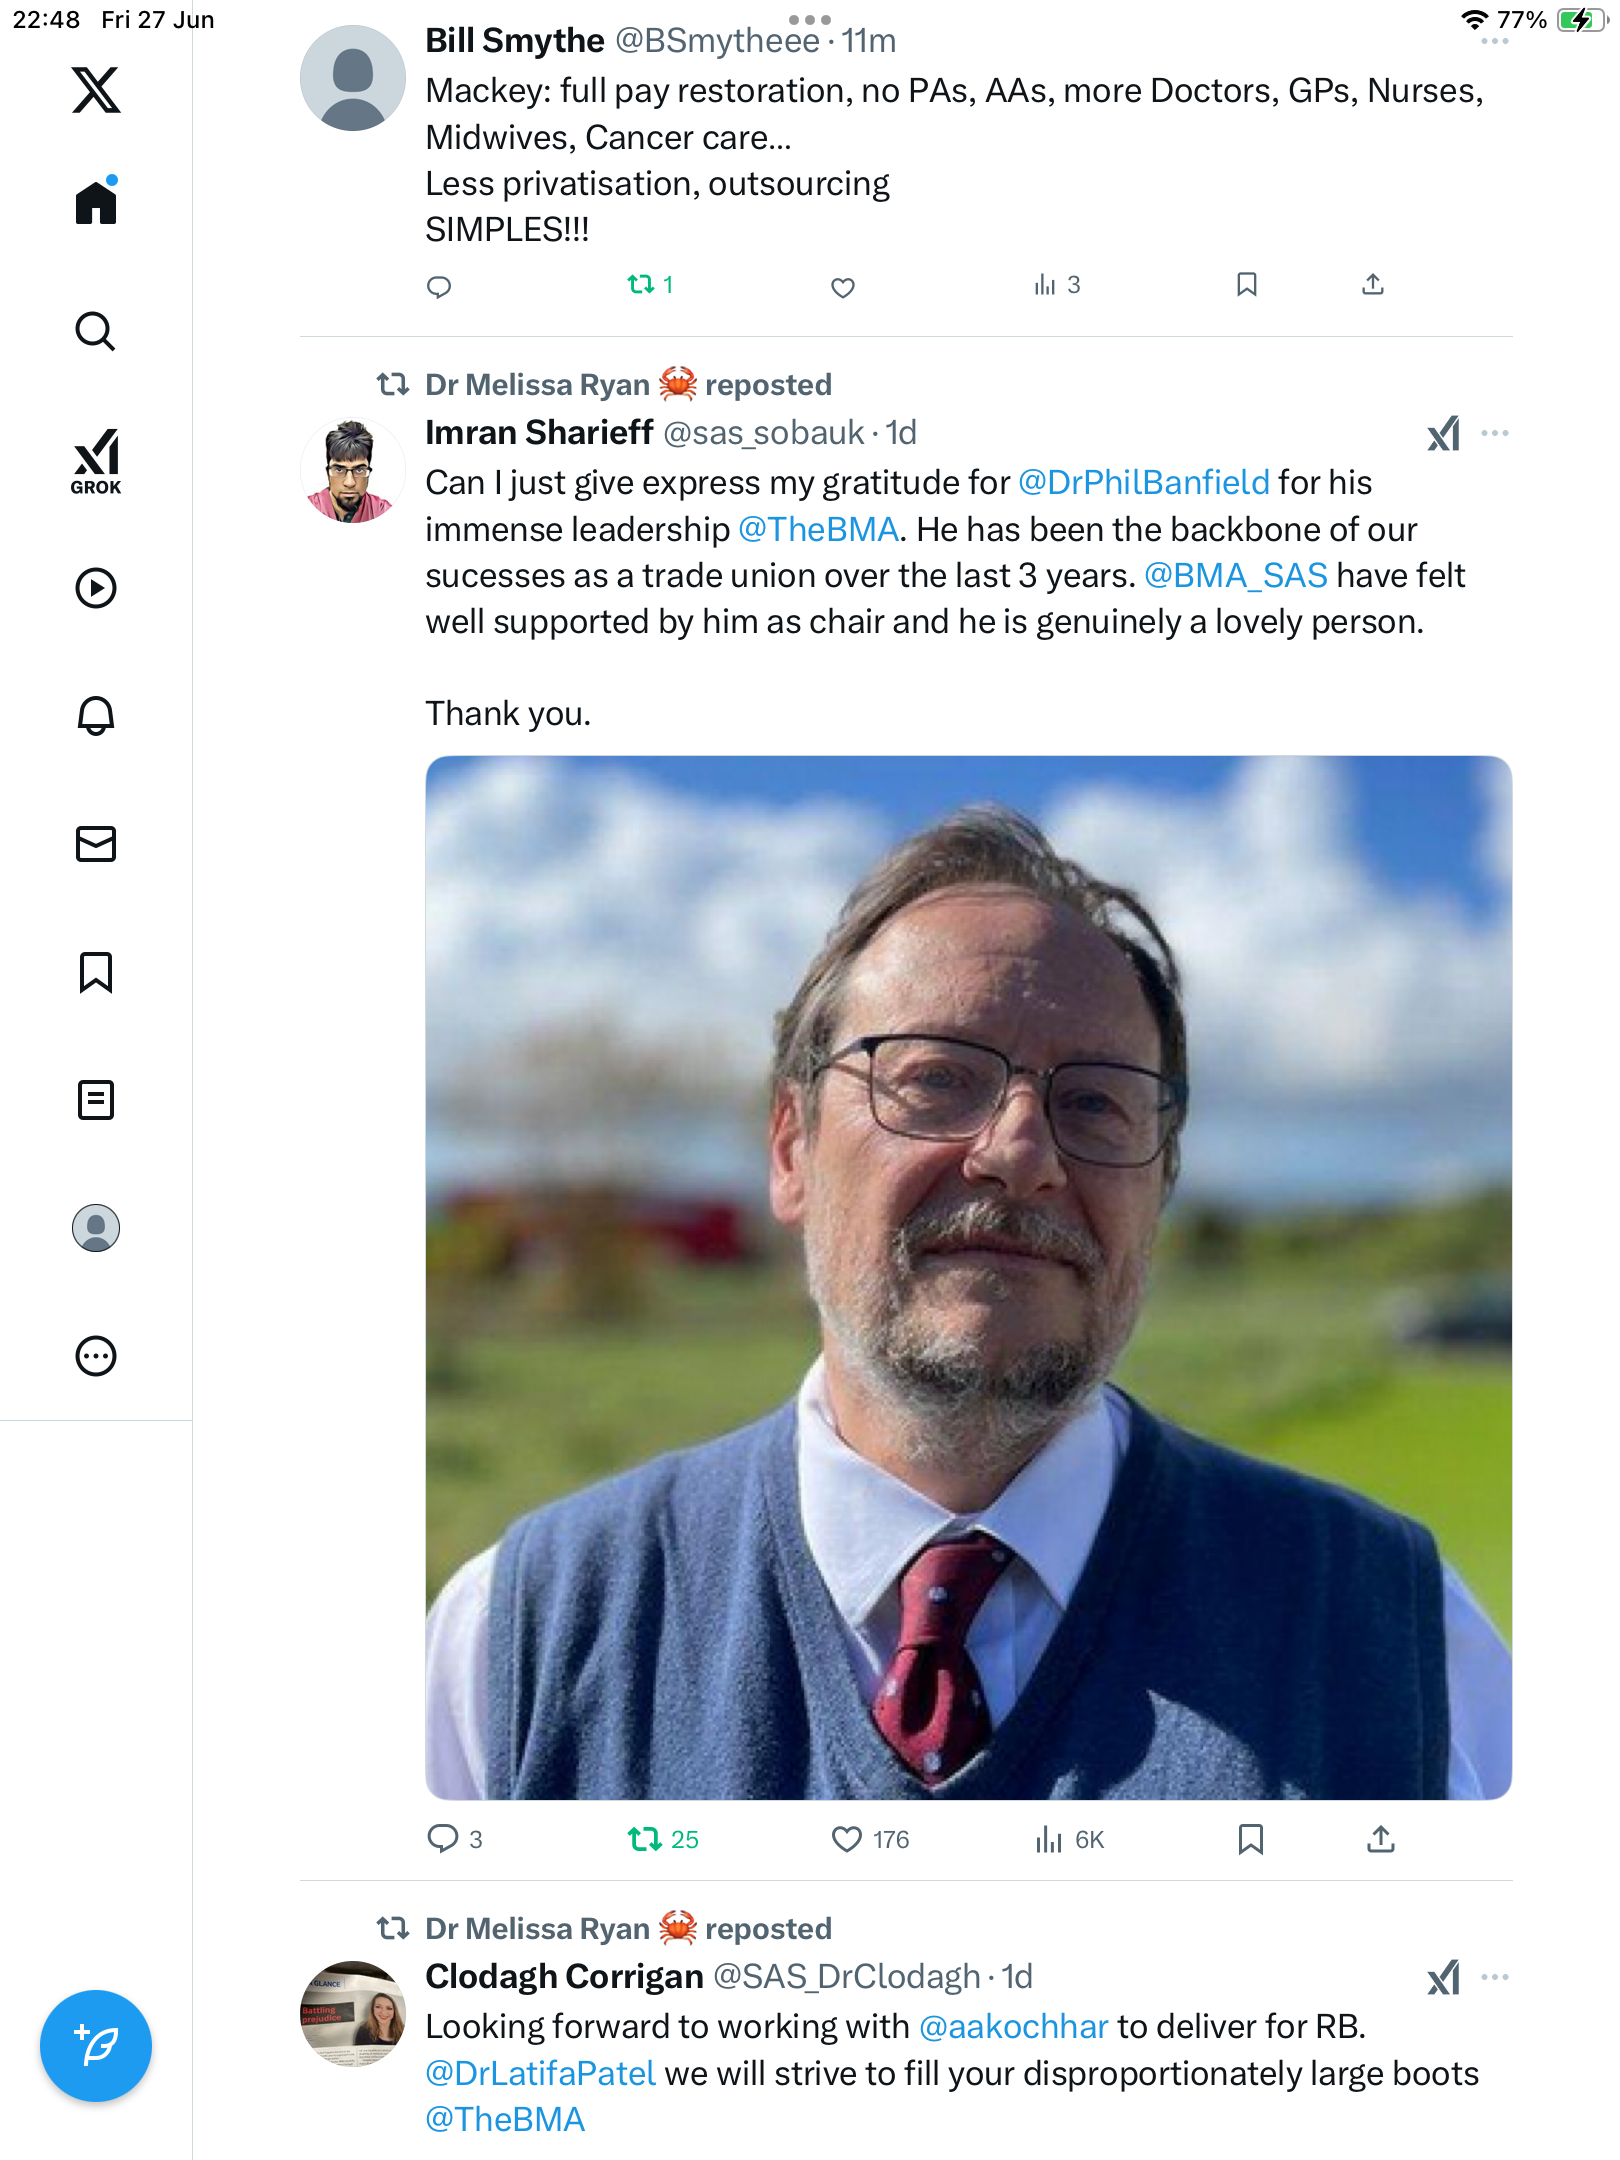
Task: Bookmark Bill Smythe's post
Action: coord(1246,285)
